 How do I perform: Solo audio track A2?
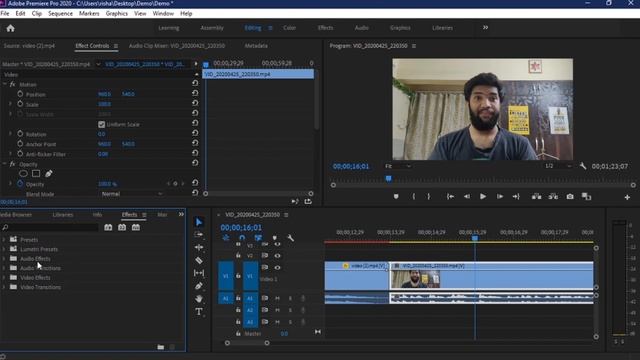coord(290,310)
